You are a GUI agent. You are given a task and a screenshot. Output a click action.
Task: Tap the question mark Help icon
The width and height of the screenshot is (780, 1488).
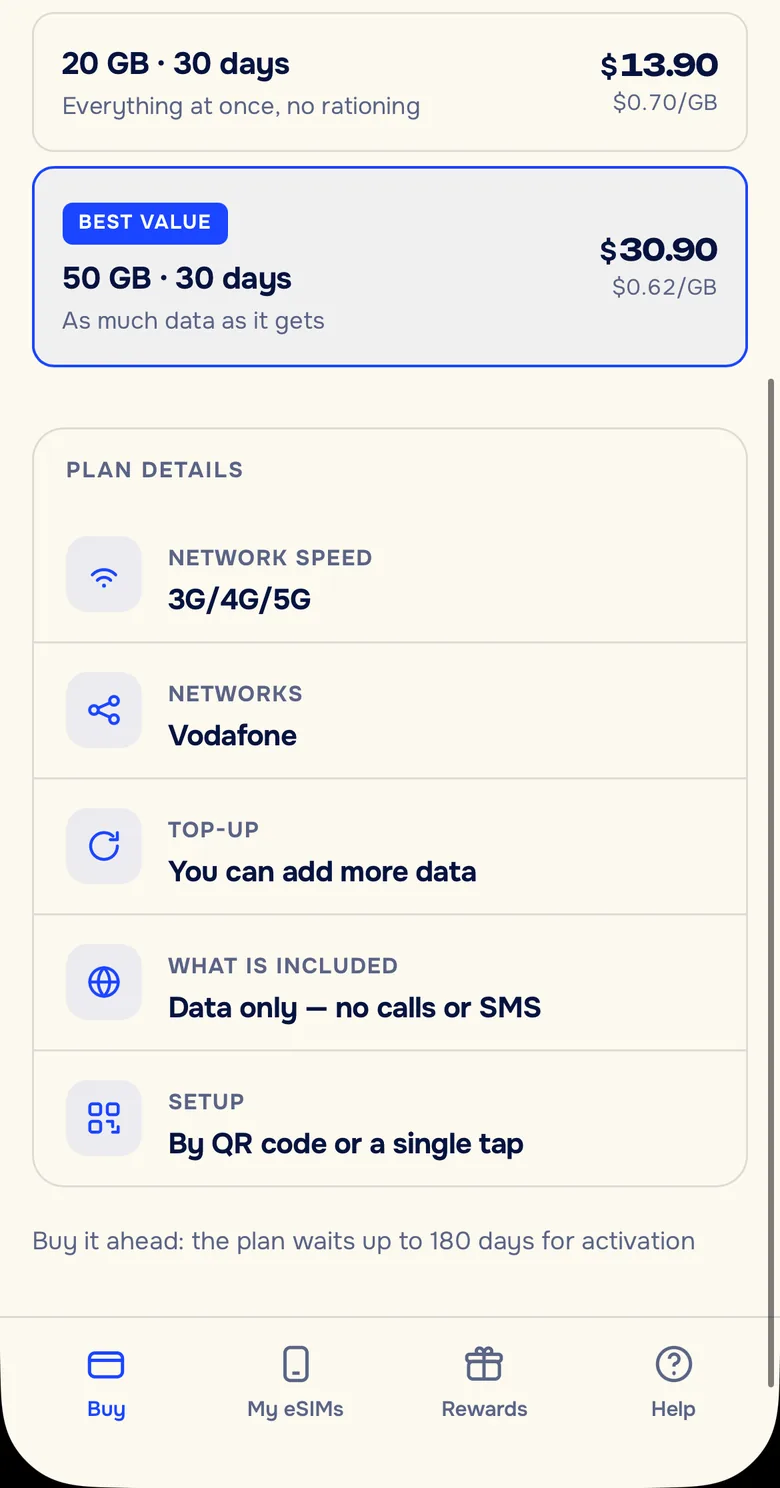pos(674,1364)
